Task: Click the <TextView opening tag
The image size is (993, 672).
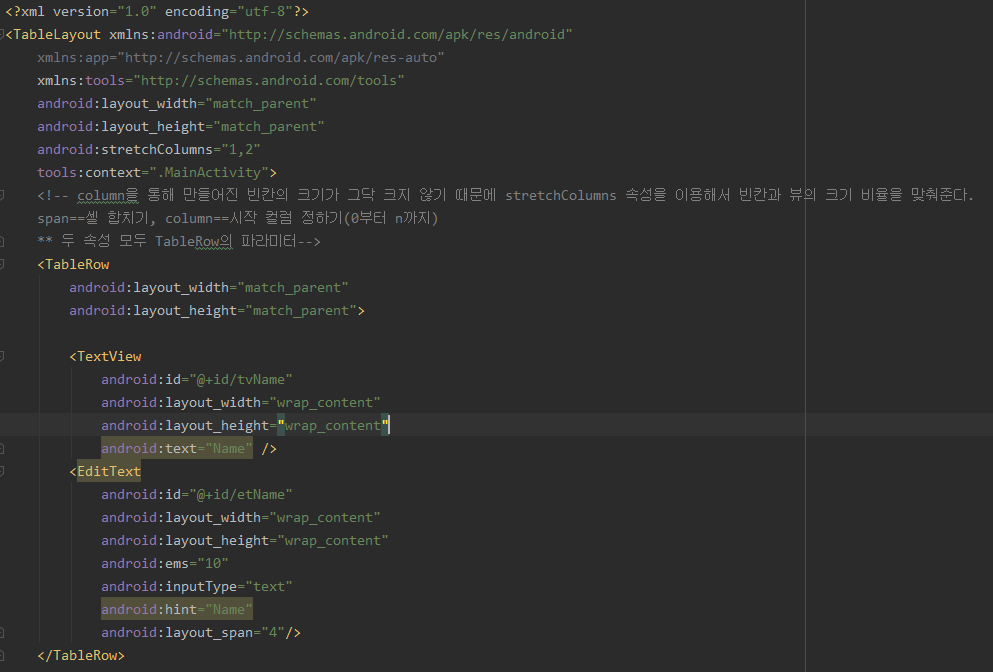Action: pos(105,357)
